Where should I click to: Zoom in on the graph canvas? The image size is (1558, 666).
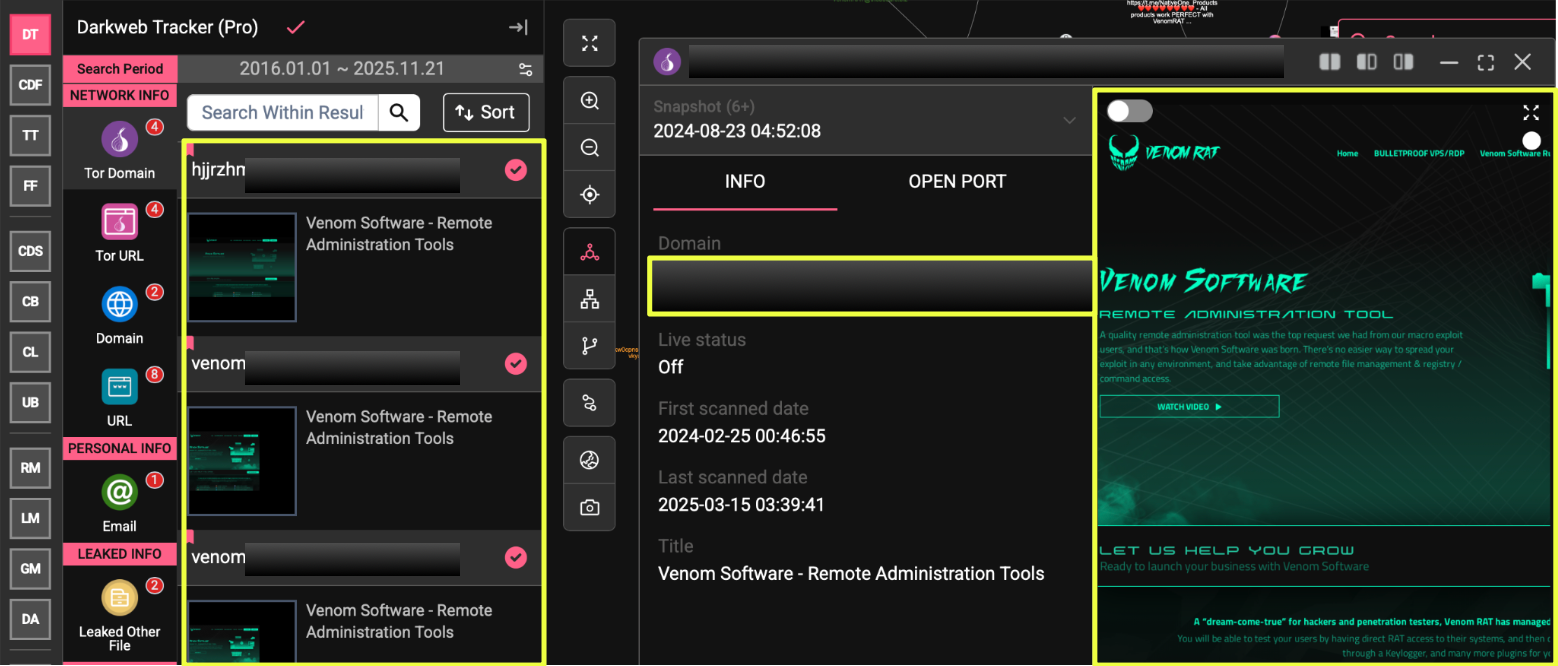[590, 101]
